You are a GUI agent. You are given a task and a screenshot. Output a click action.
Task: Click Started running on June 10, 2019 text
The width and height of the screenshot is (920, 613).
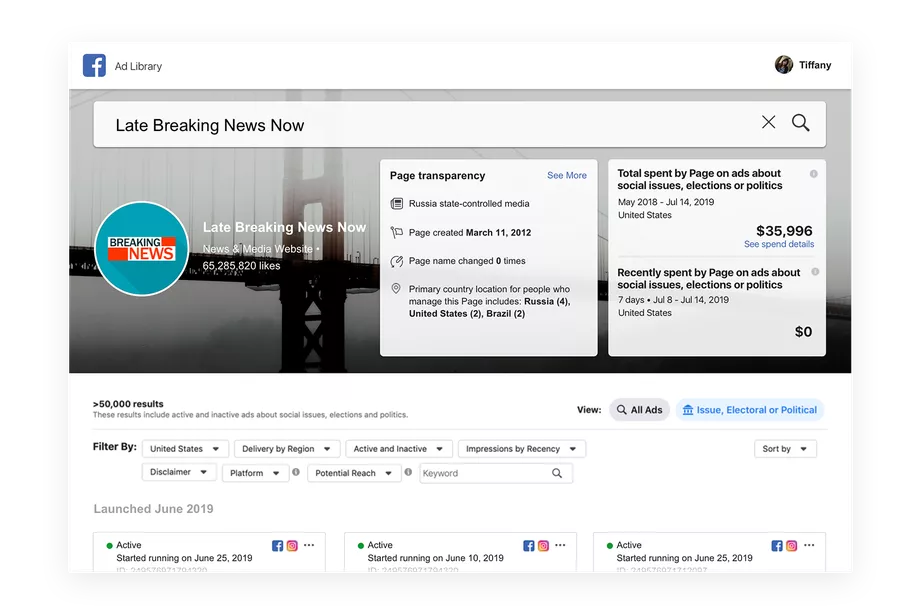click(x=435, y=558)
